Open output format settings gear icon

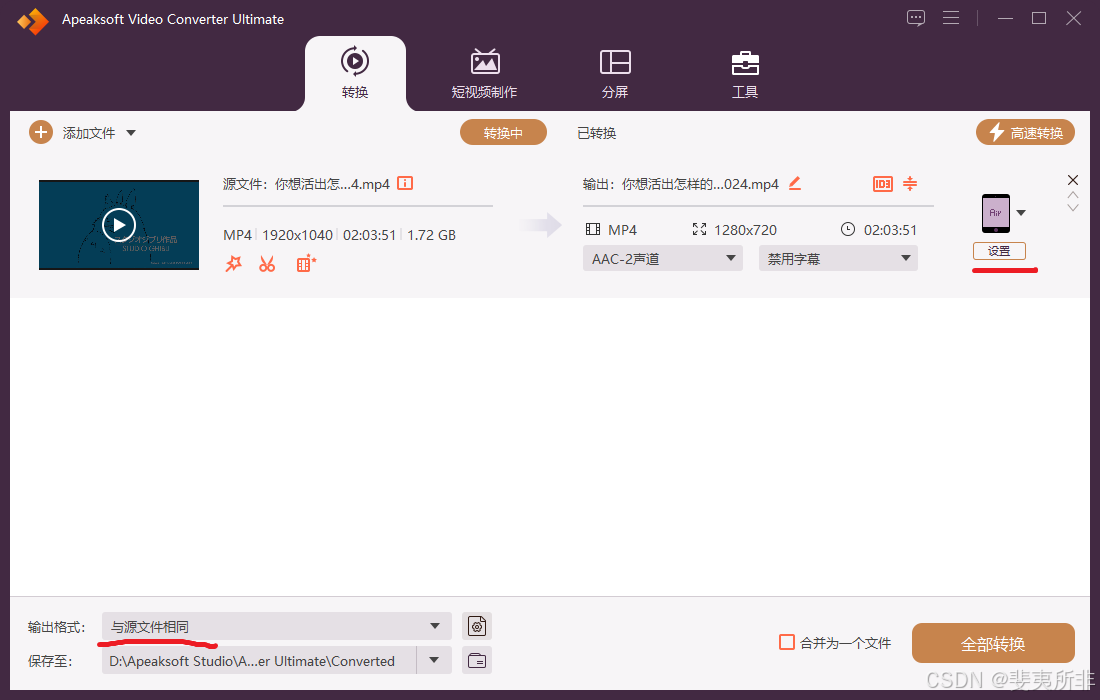click(x=477, y=626)
